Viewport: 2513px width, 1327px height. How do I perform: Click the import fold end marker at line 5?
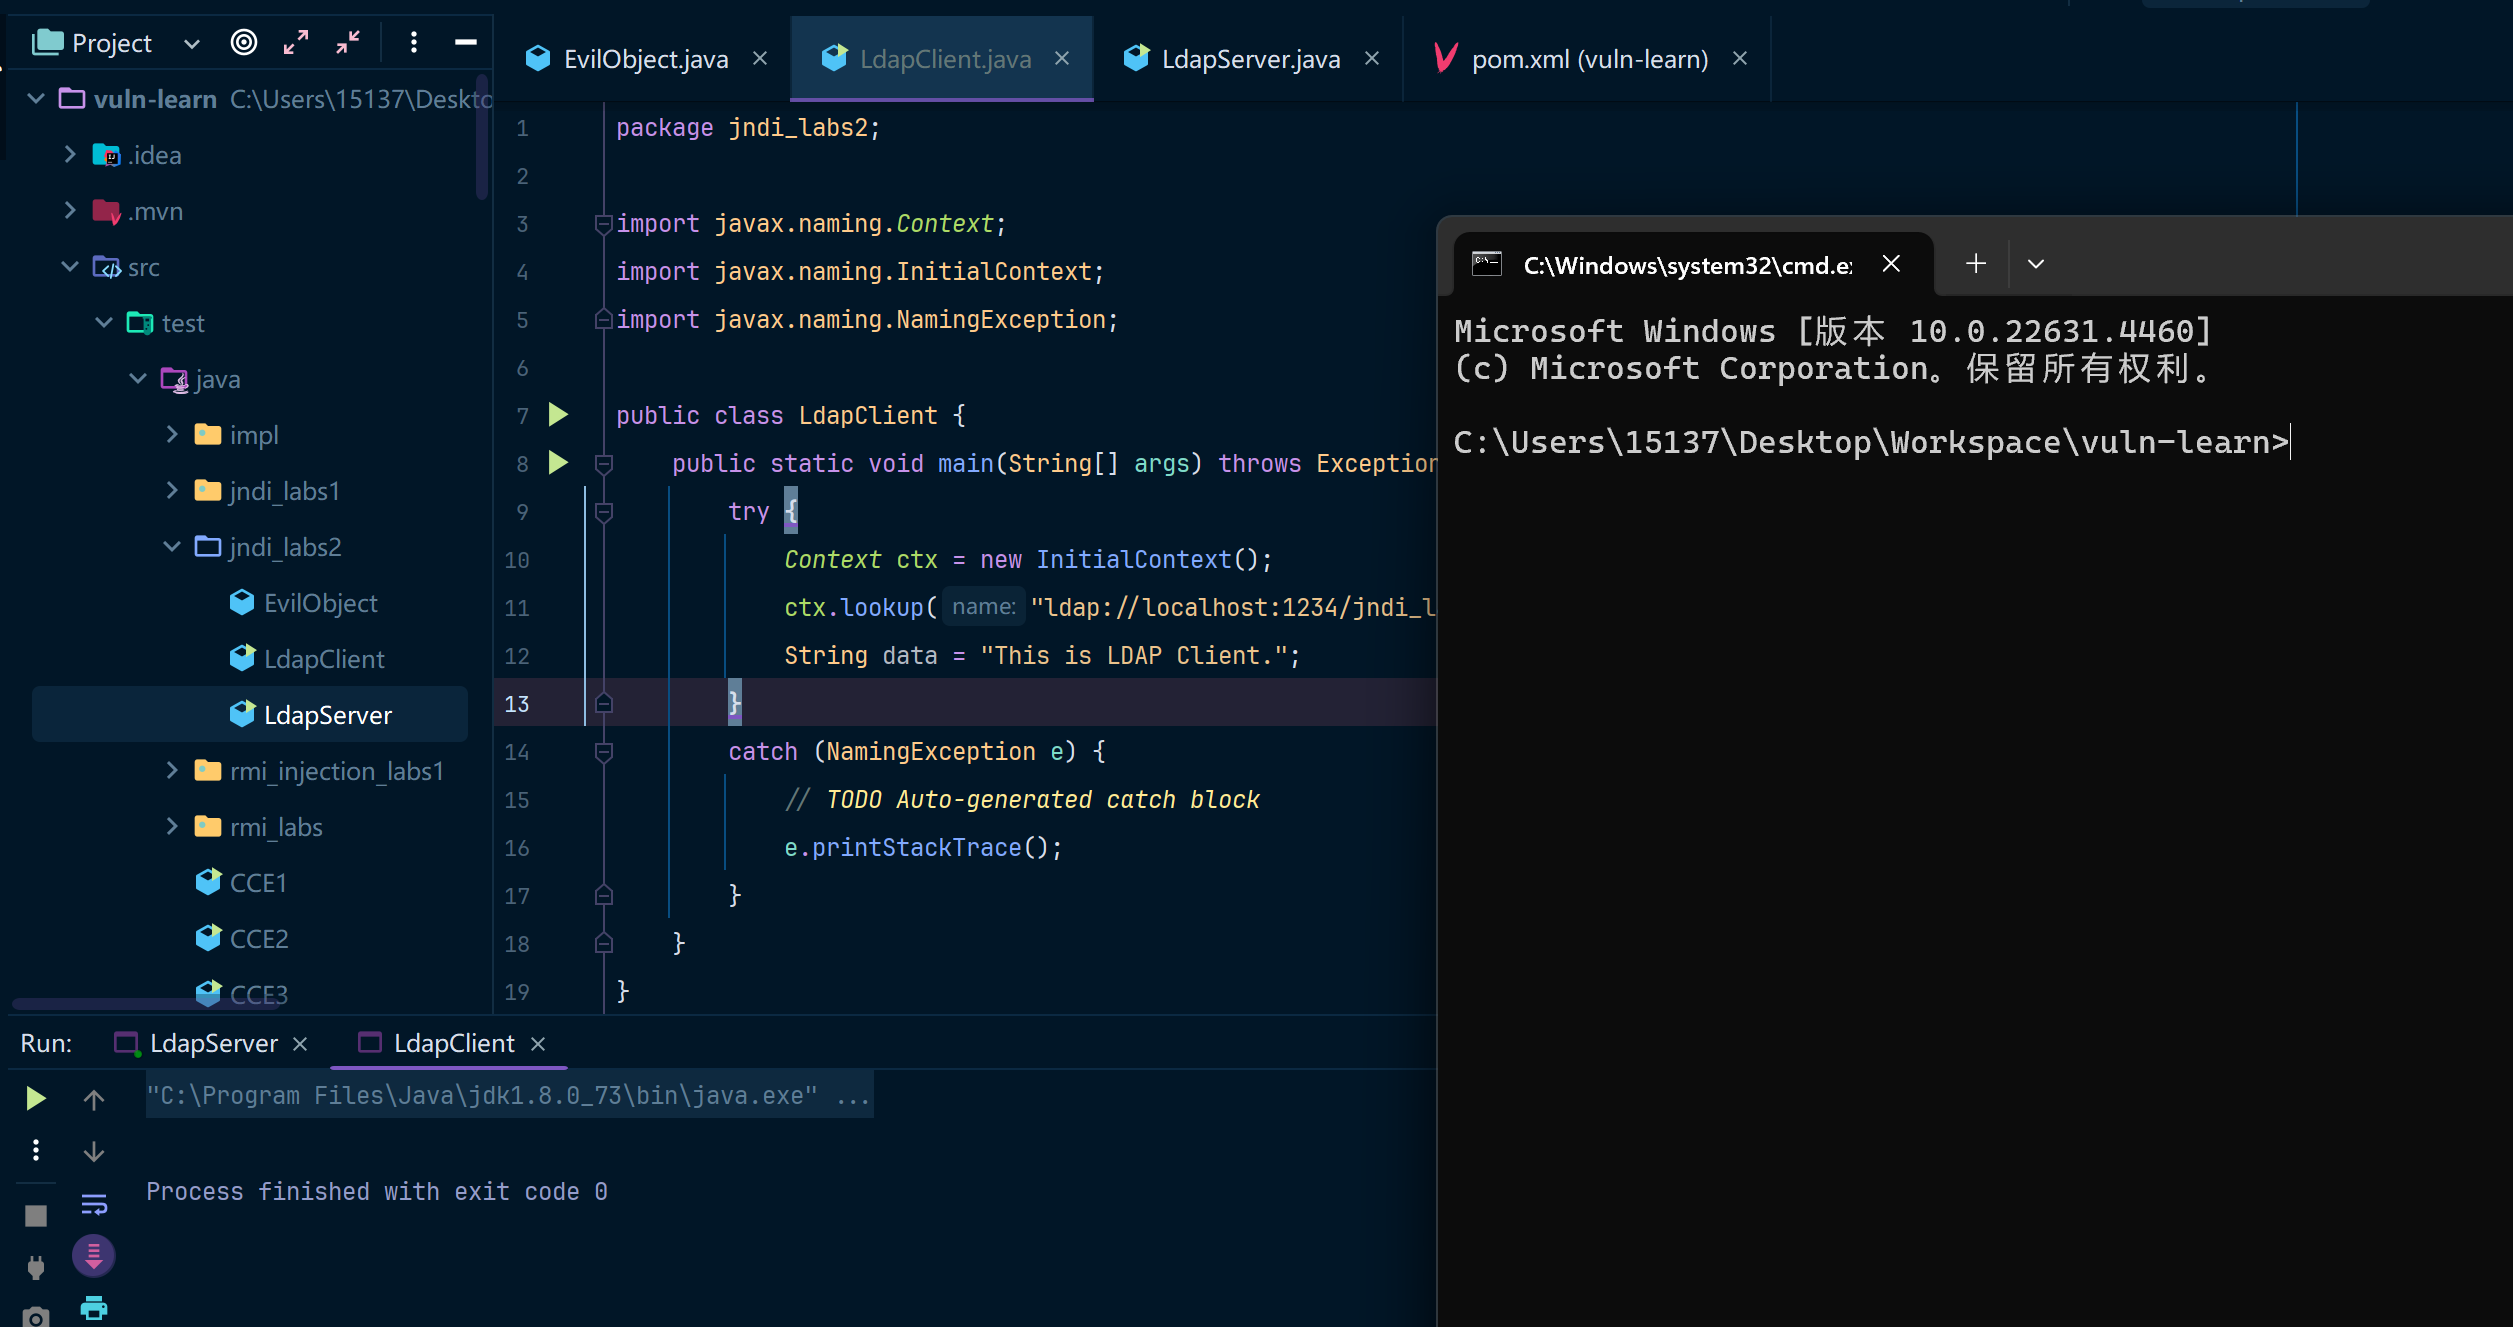(603, 319)
